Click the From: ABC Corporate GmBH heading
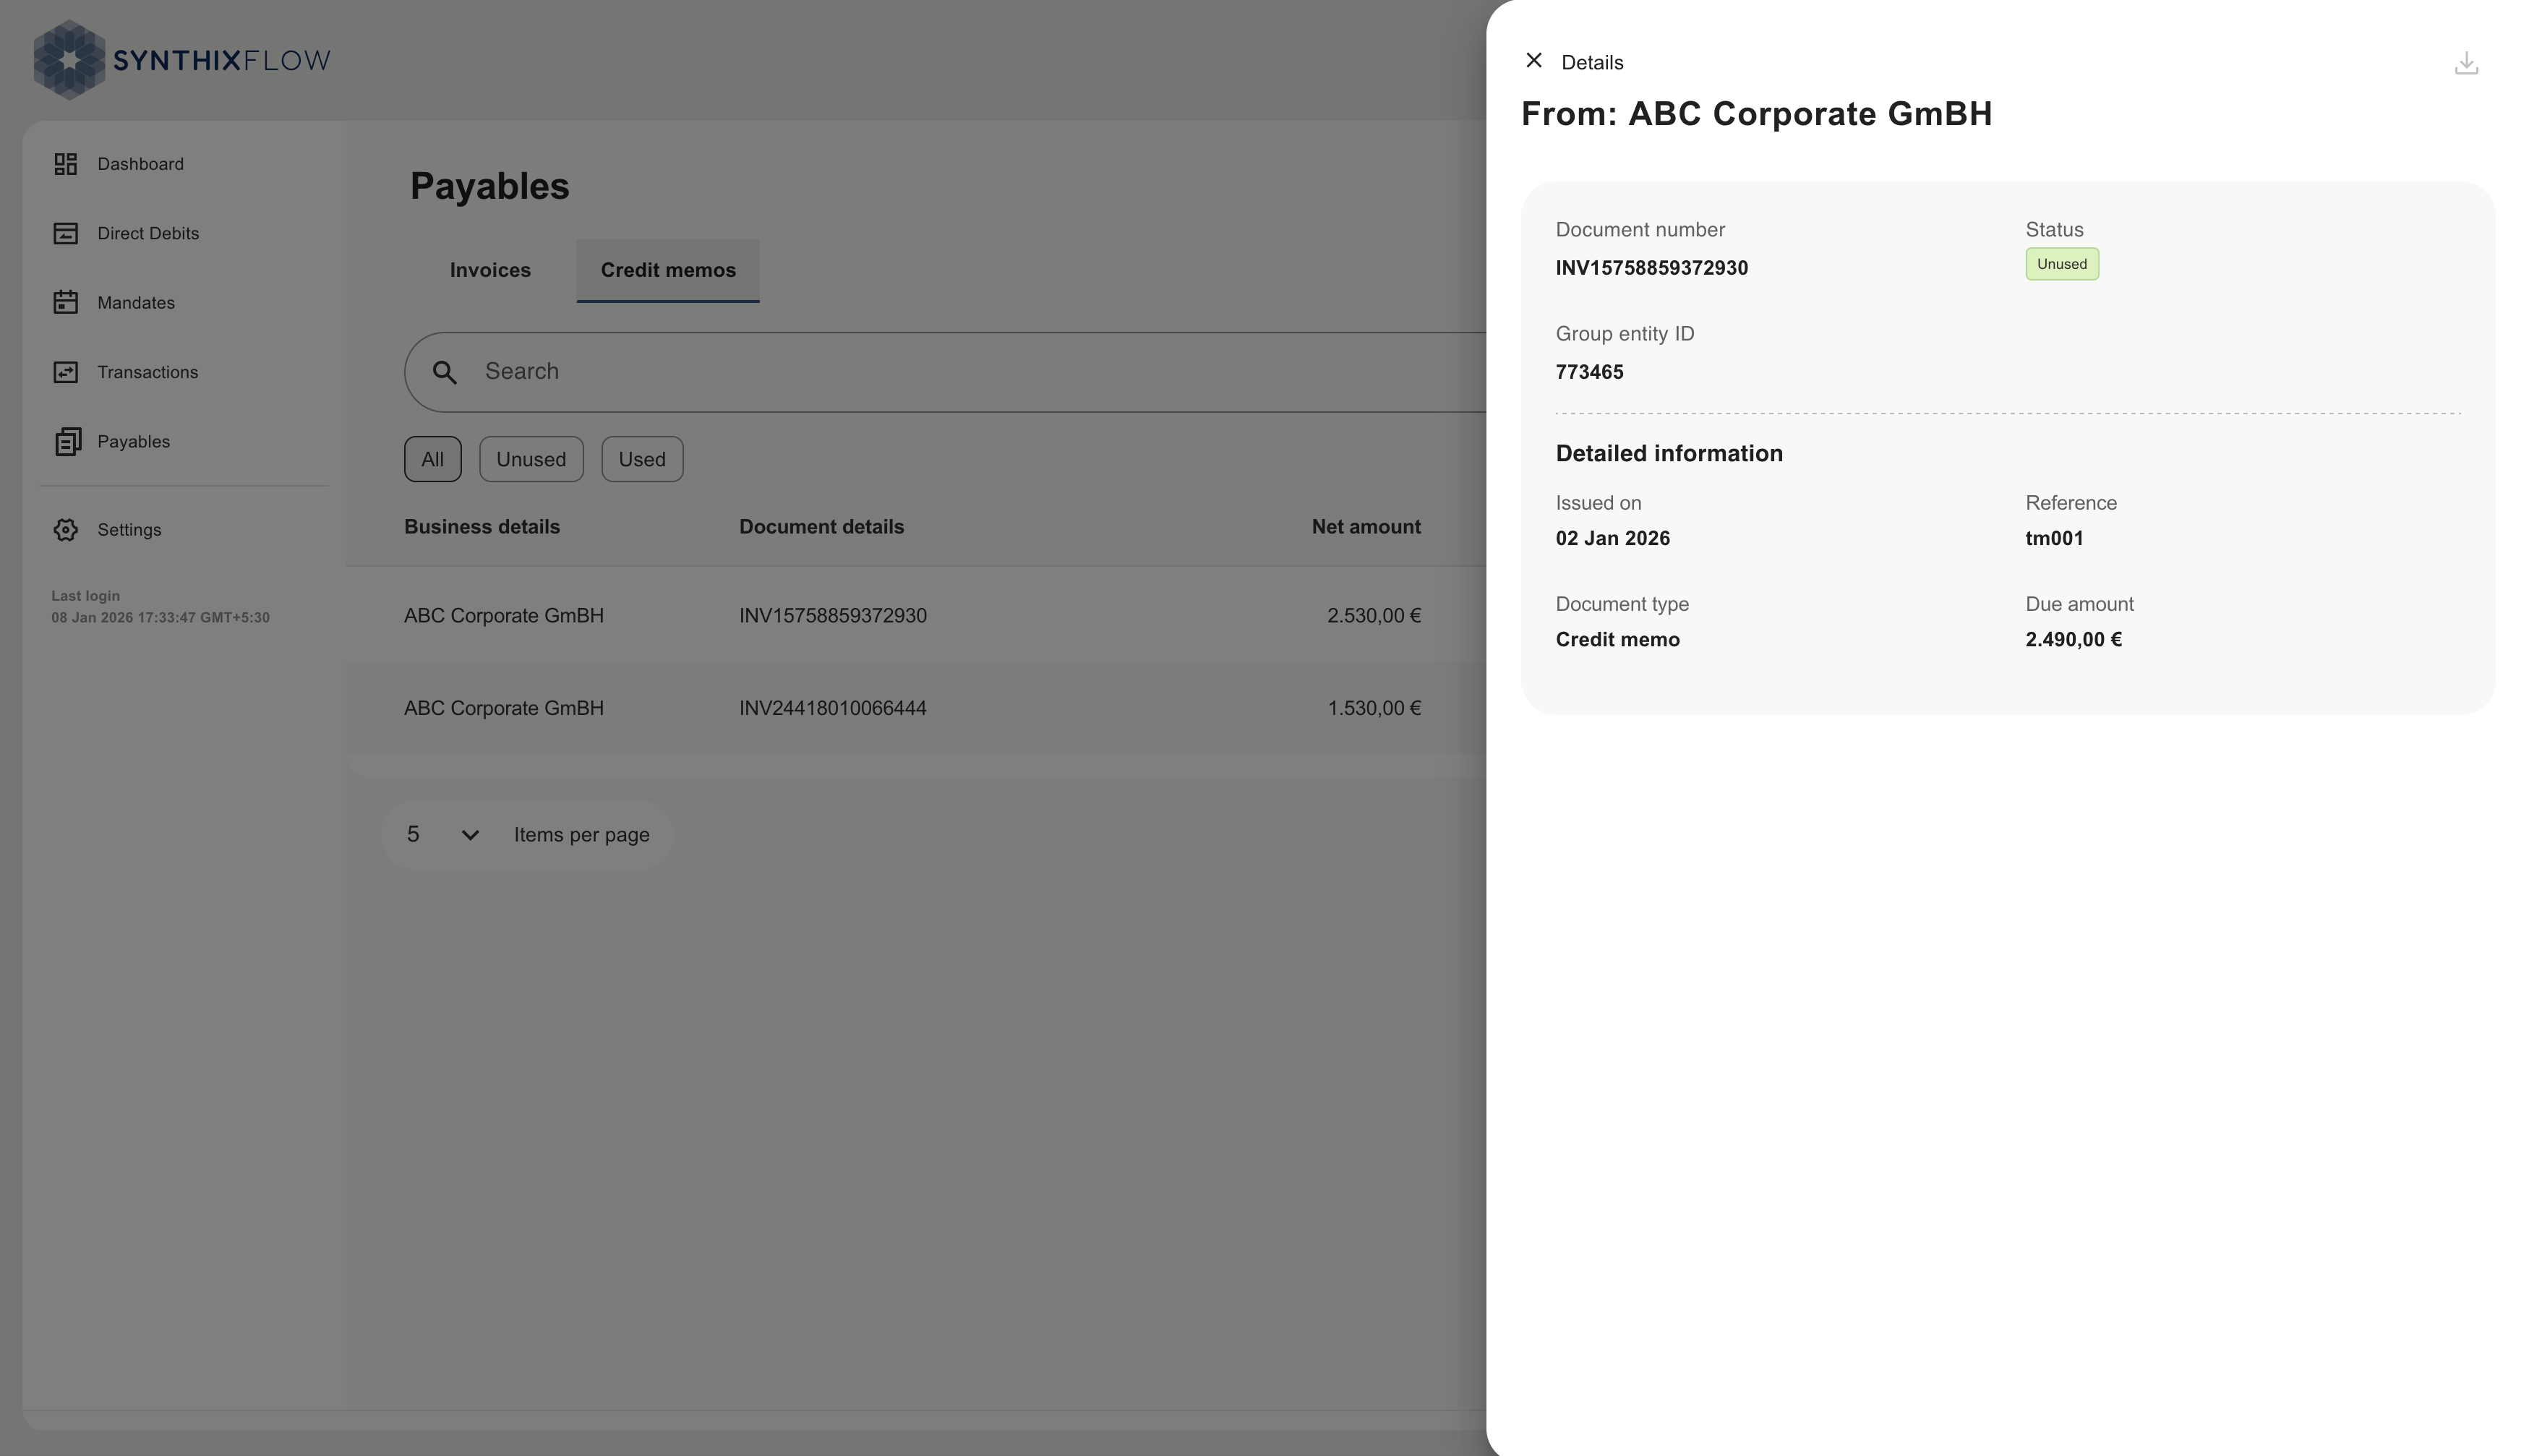Screen dimensions: 2529x1456 coord(1757,114)
